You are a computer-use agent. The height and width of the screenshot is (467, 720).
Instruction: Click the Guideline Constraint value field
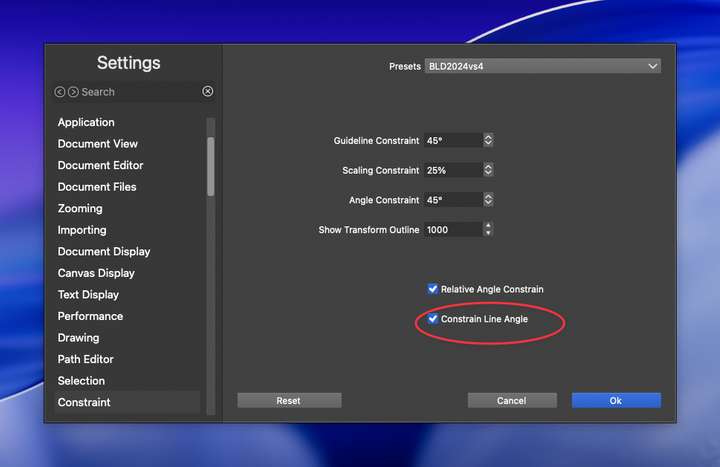coord(452,141)
